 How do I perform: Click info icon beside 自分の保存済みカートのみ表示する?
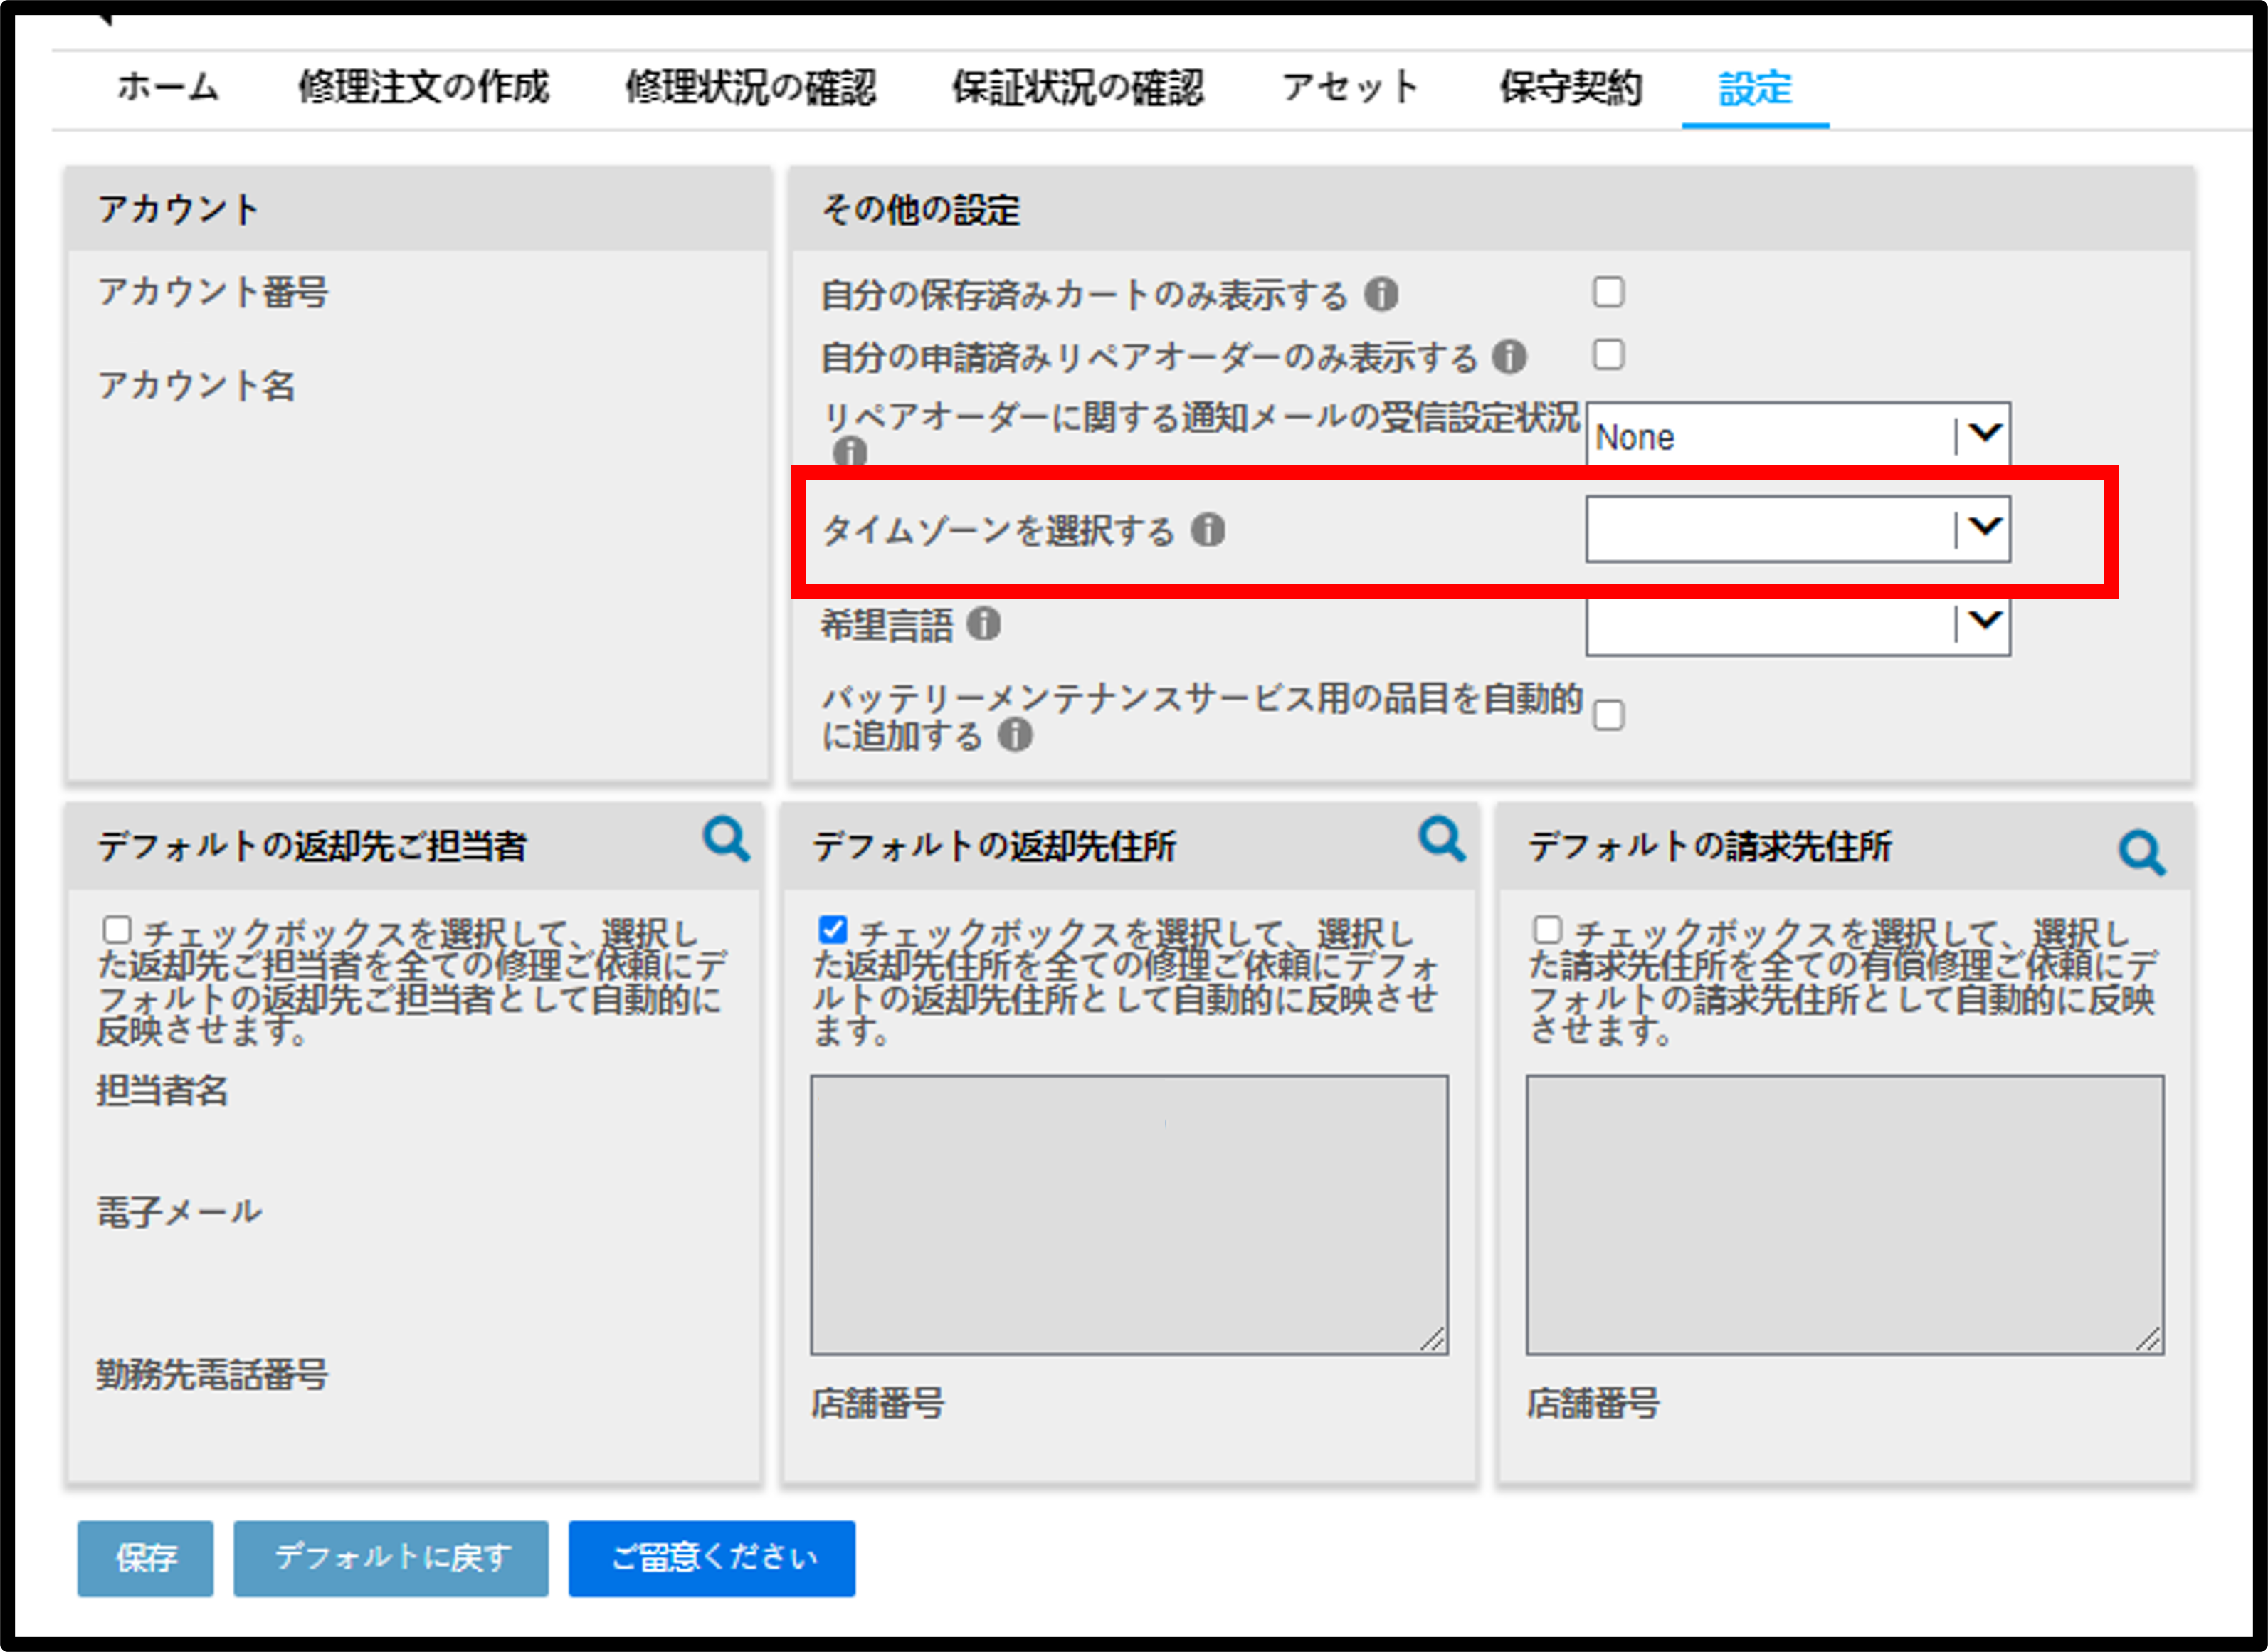tap(1381, 295)
